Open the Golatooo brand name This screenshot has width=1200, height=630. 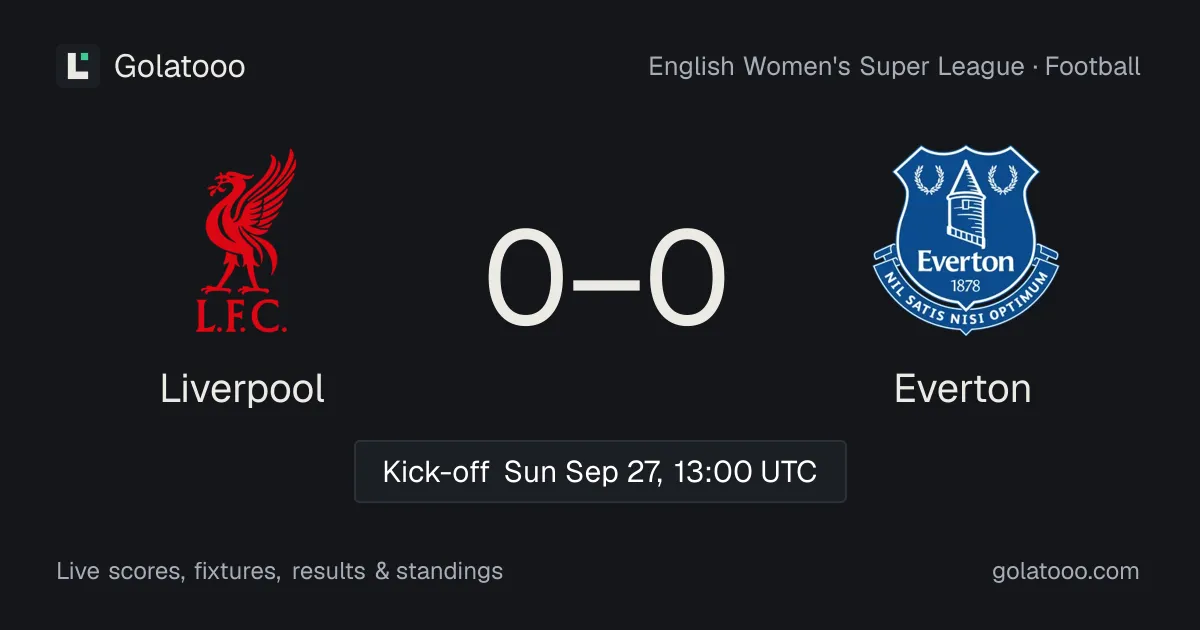coord(180,66)
